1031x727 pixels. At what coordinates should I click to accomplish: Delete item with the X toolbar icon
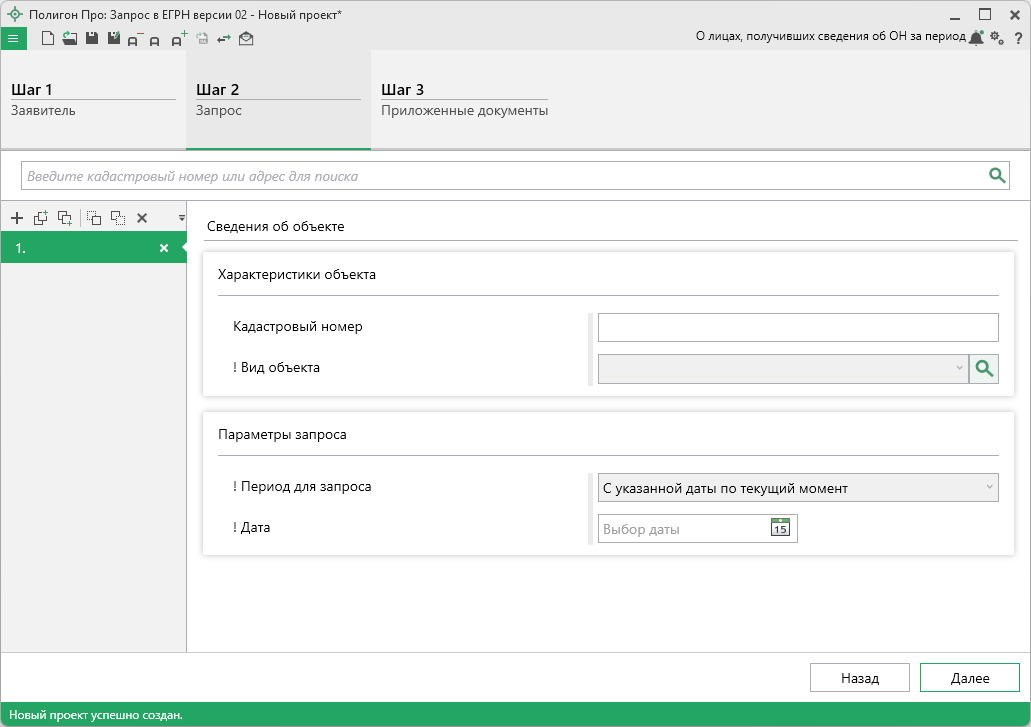click(142, 218)
